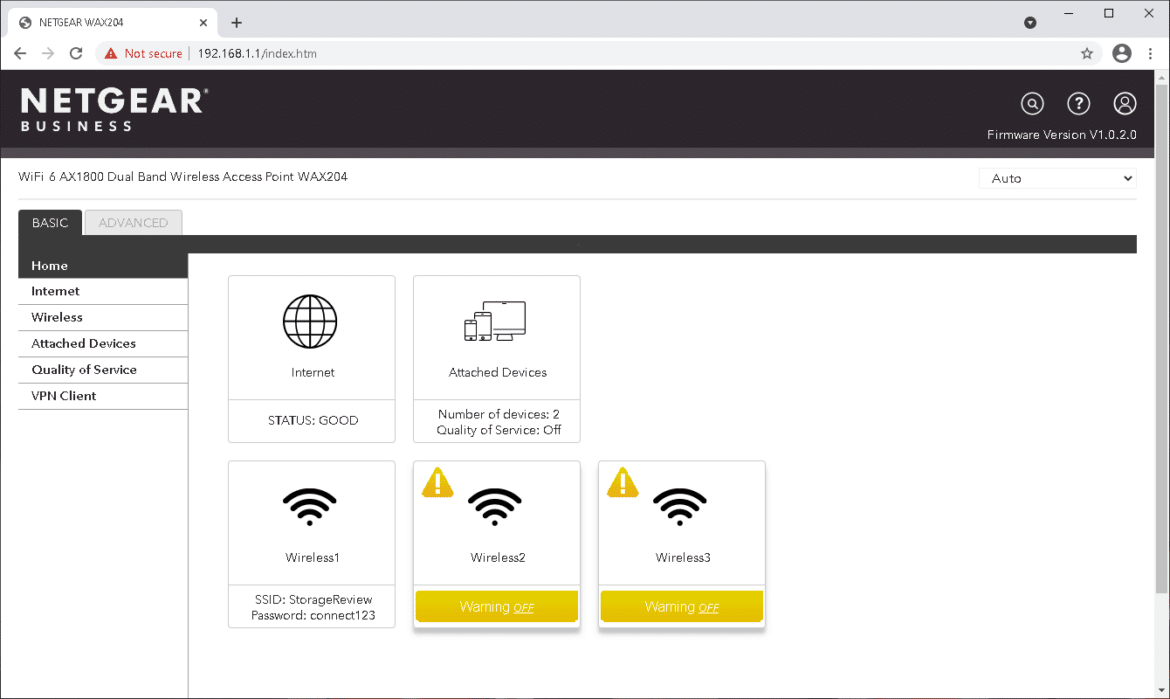Click the Wireless2 Warning OFF button
The image size is (1170, 699).
[x=497, y=606]
